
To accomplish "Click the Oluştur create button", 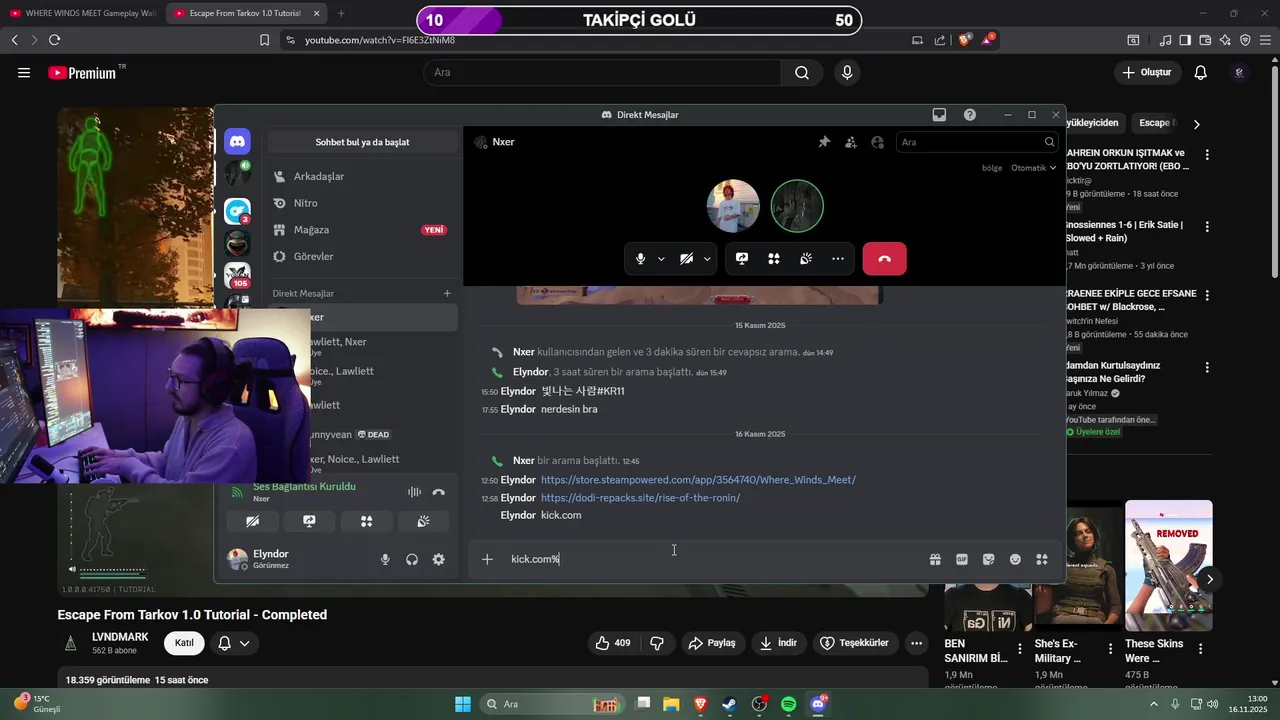I will tap(1147, 73).
